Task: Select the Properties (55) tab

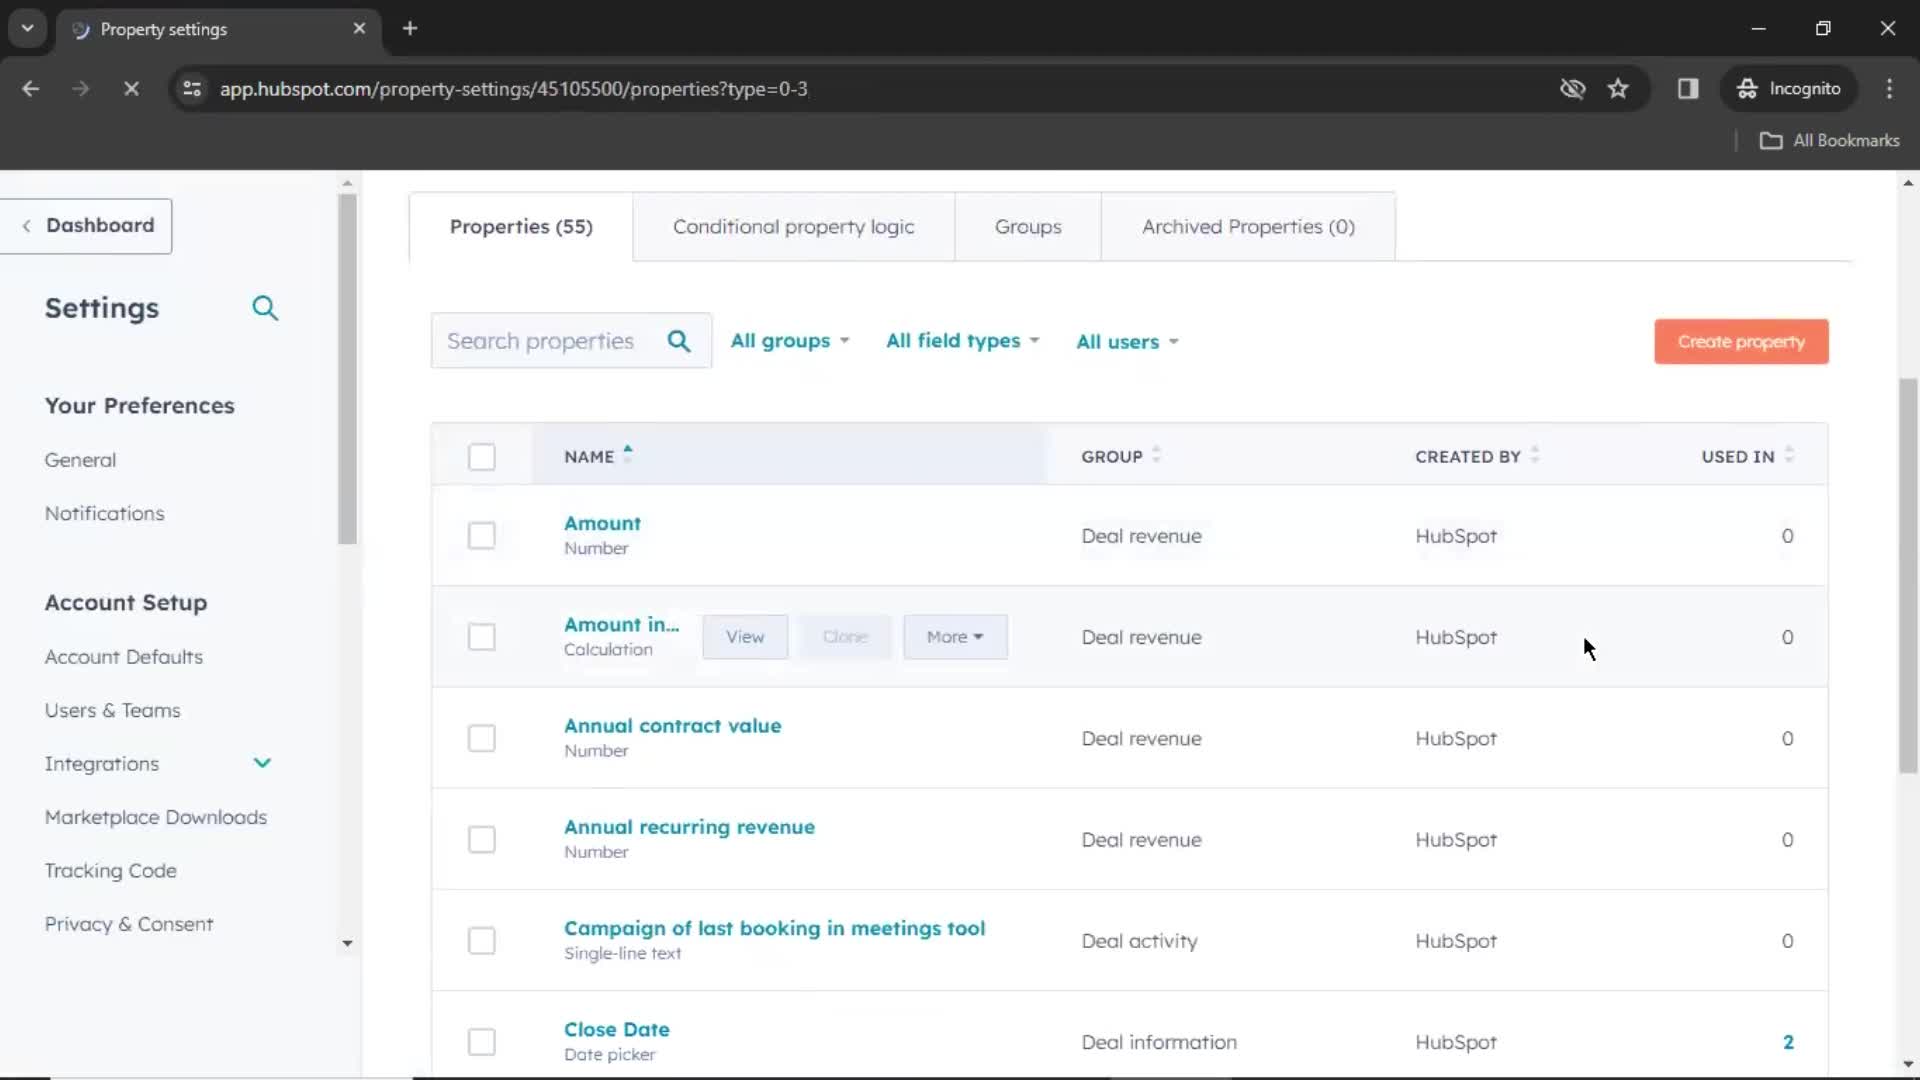Action: (521, 227)
